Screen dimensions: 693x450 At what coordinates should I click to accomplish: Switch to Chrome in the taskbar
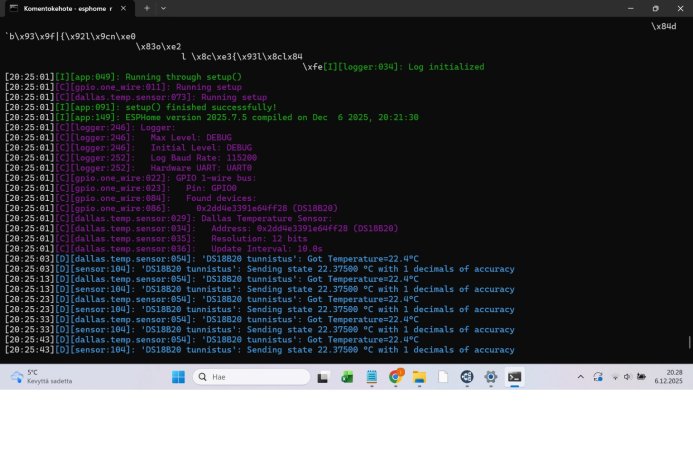pos(396,377)
